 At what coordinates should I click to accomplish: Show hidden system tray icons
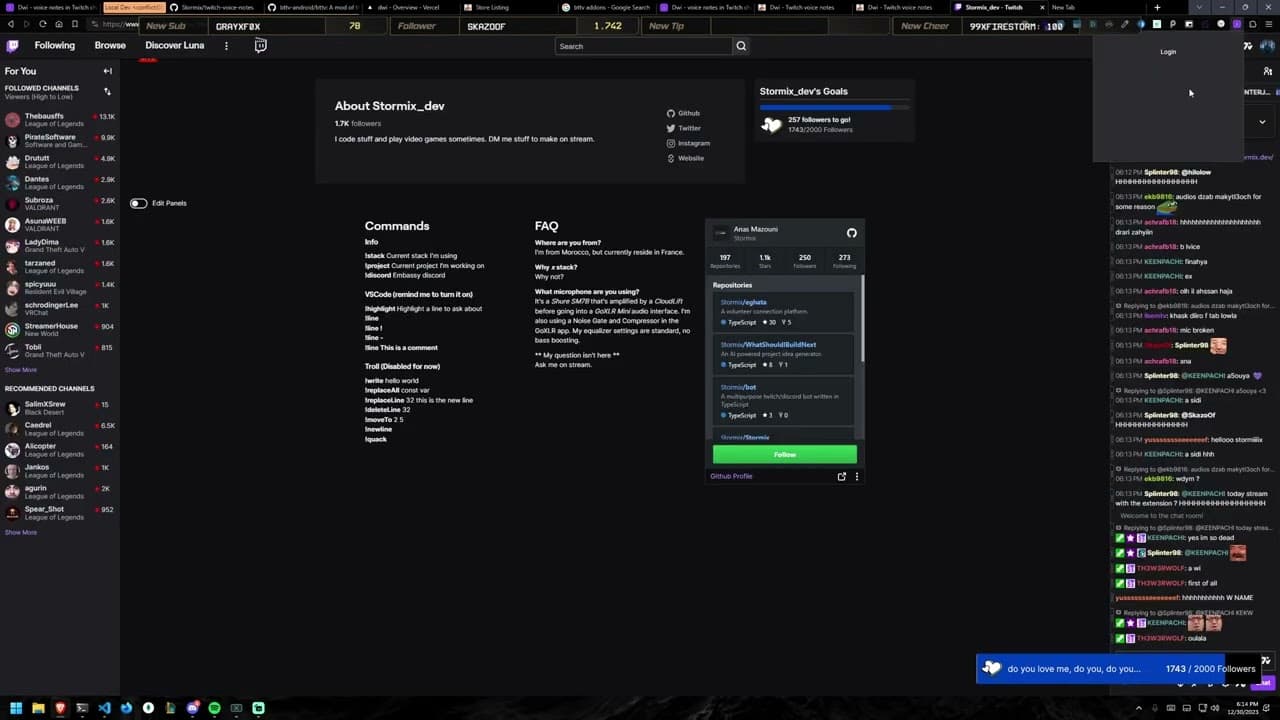click(1138, 708)
